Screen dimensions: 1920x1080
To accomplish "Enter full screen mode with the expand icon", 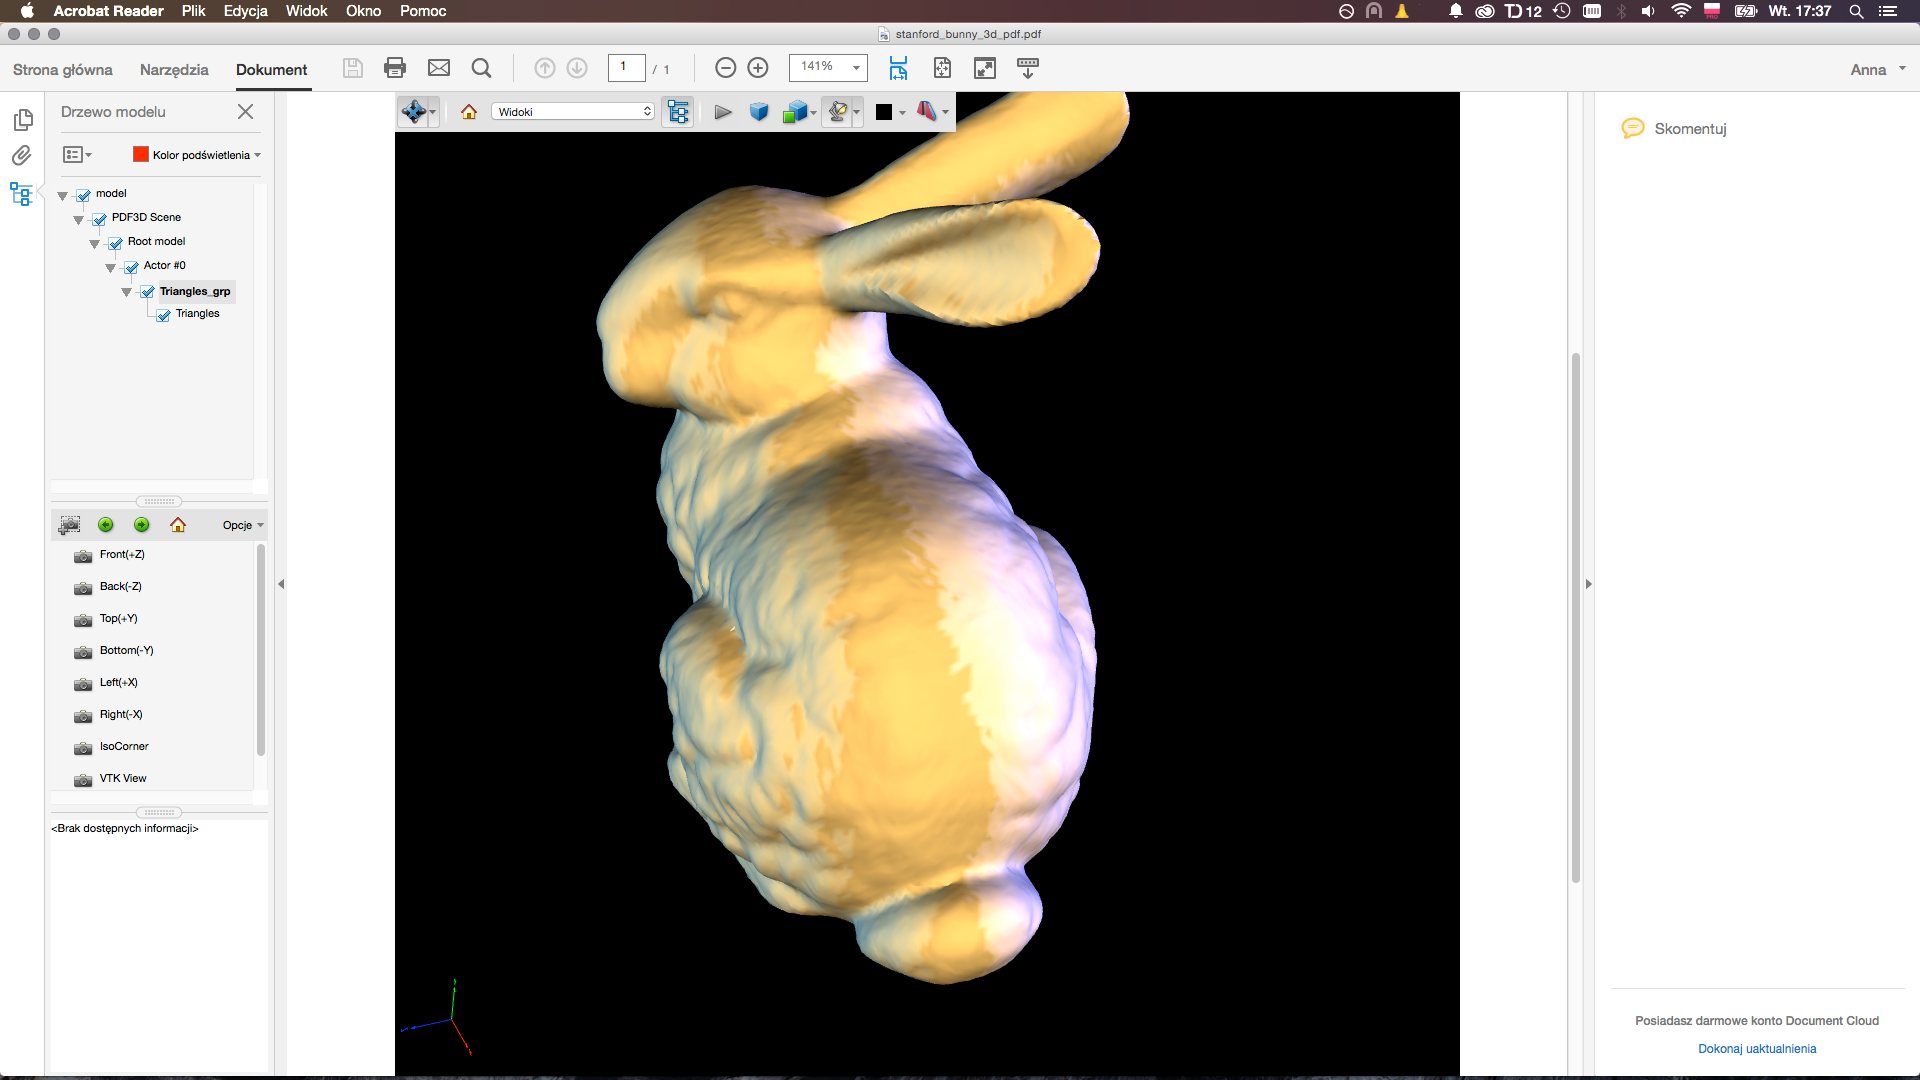I will (x=985, y=68).
